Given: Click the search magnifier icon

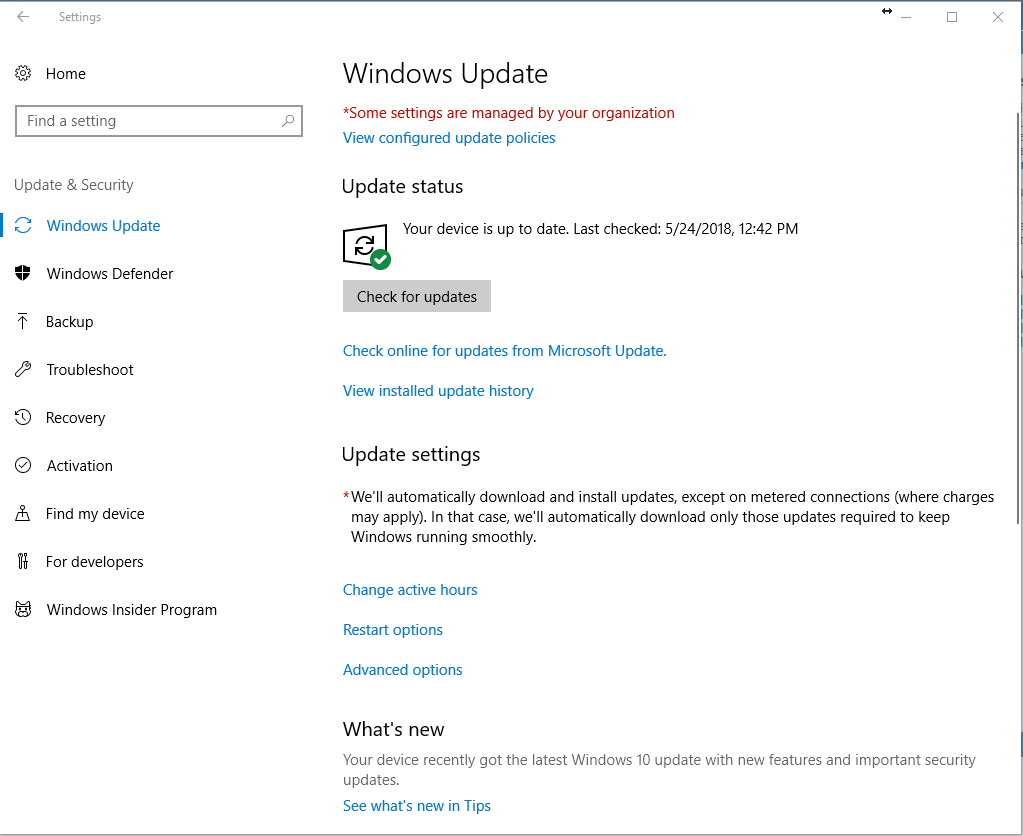Looking at the screenshot, I should (288, 121).
